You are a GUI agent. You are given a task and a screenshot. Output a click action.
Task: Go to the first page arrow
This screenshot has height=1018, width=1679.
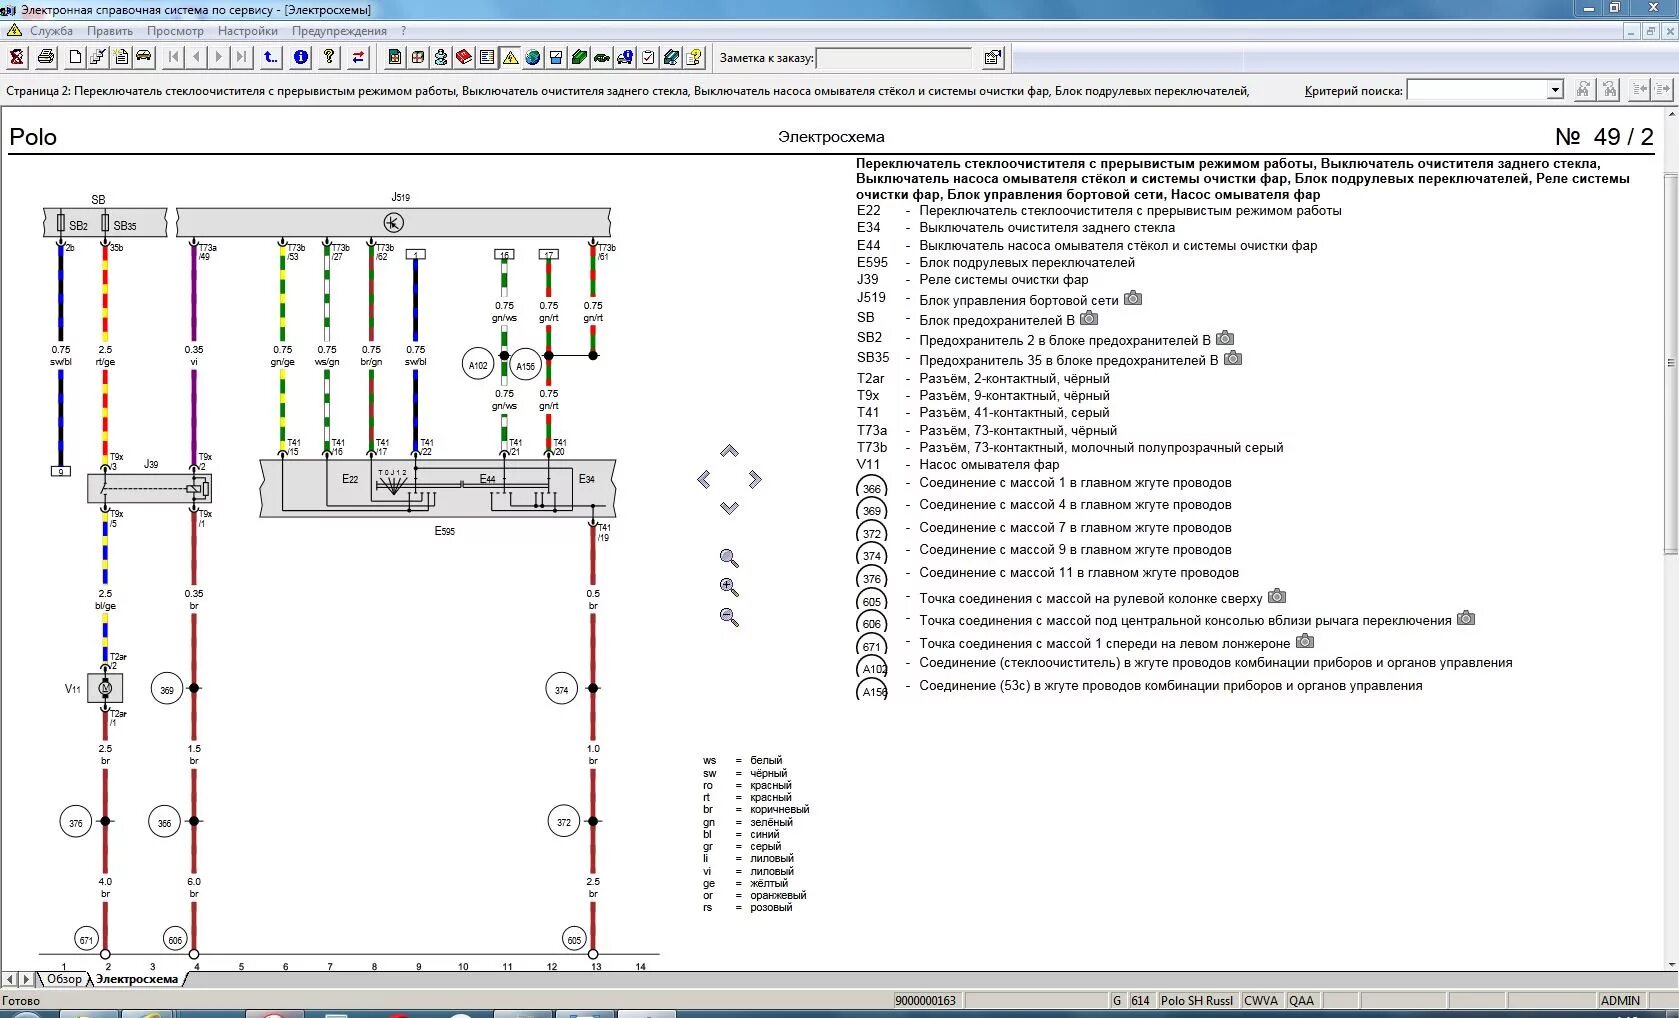(x=174, y=57)
